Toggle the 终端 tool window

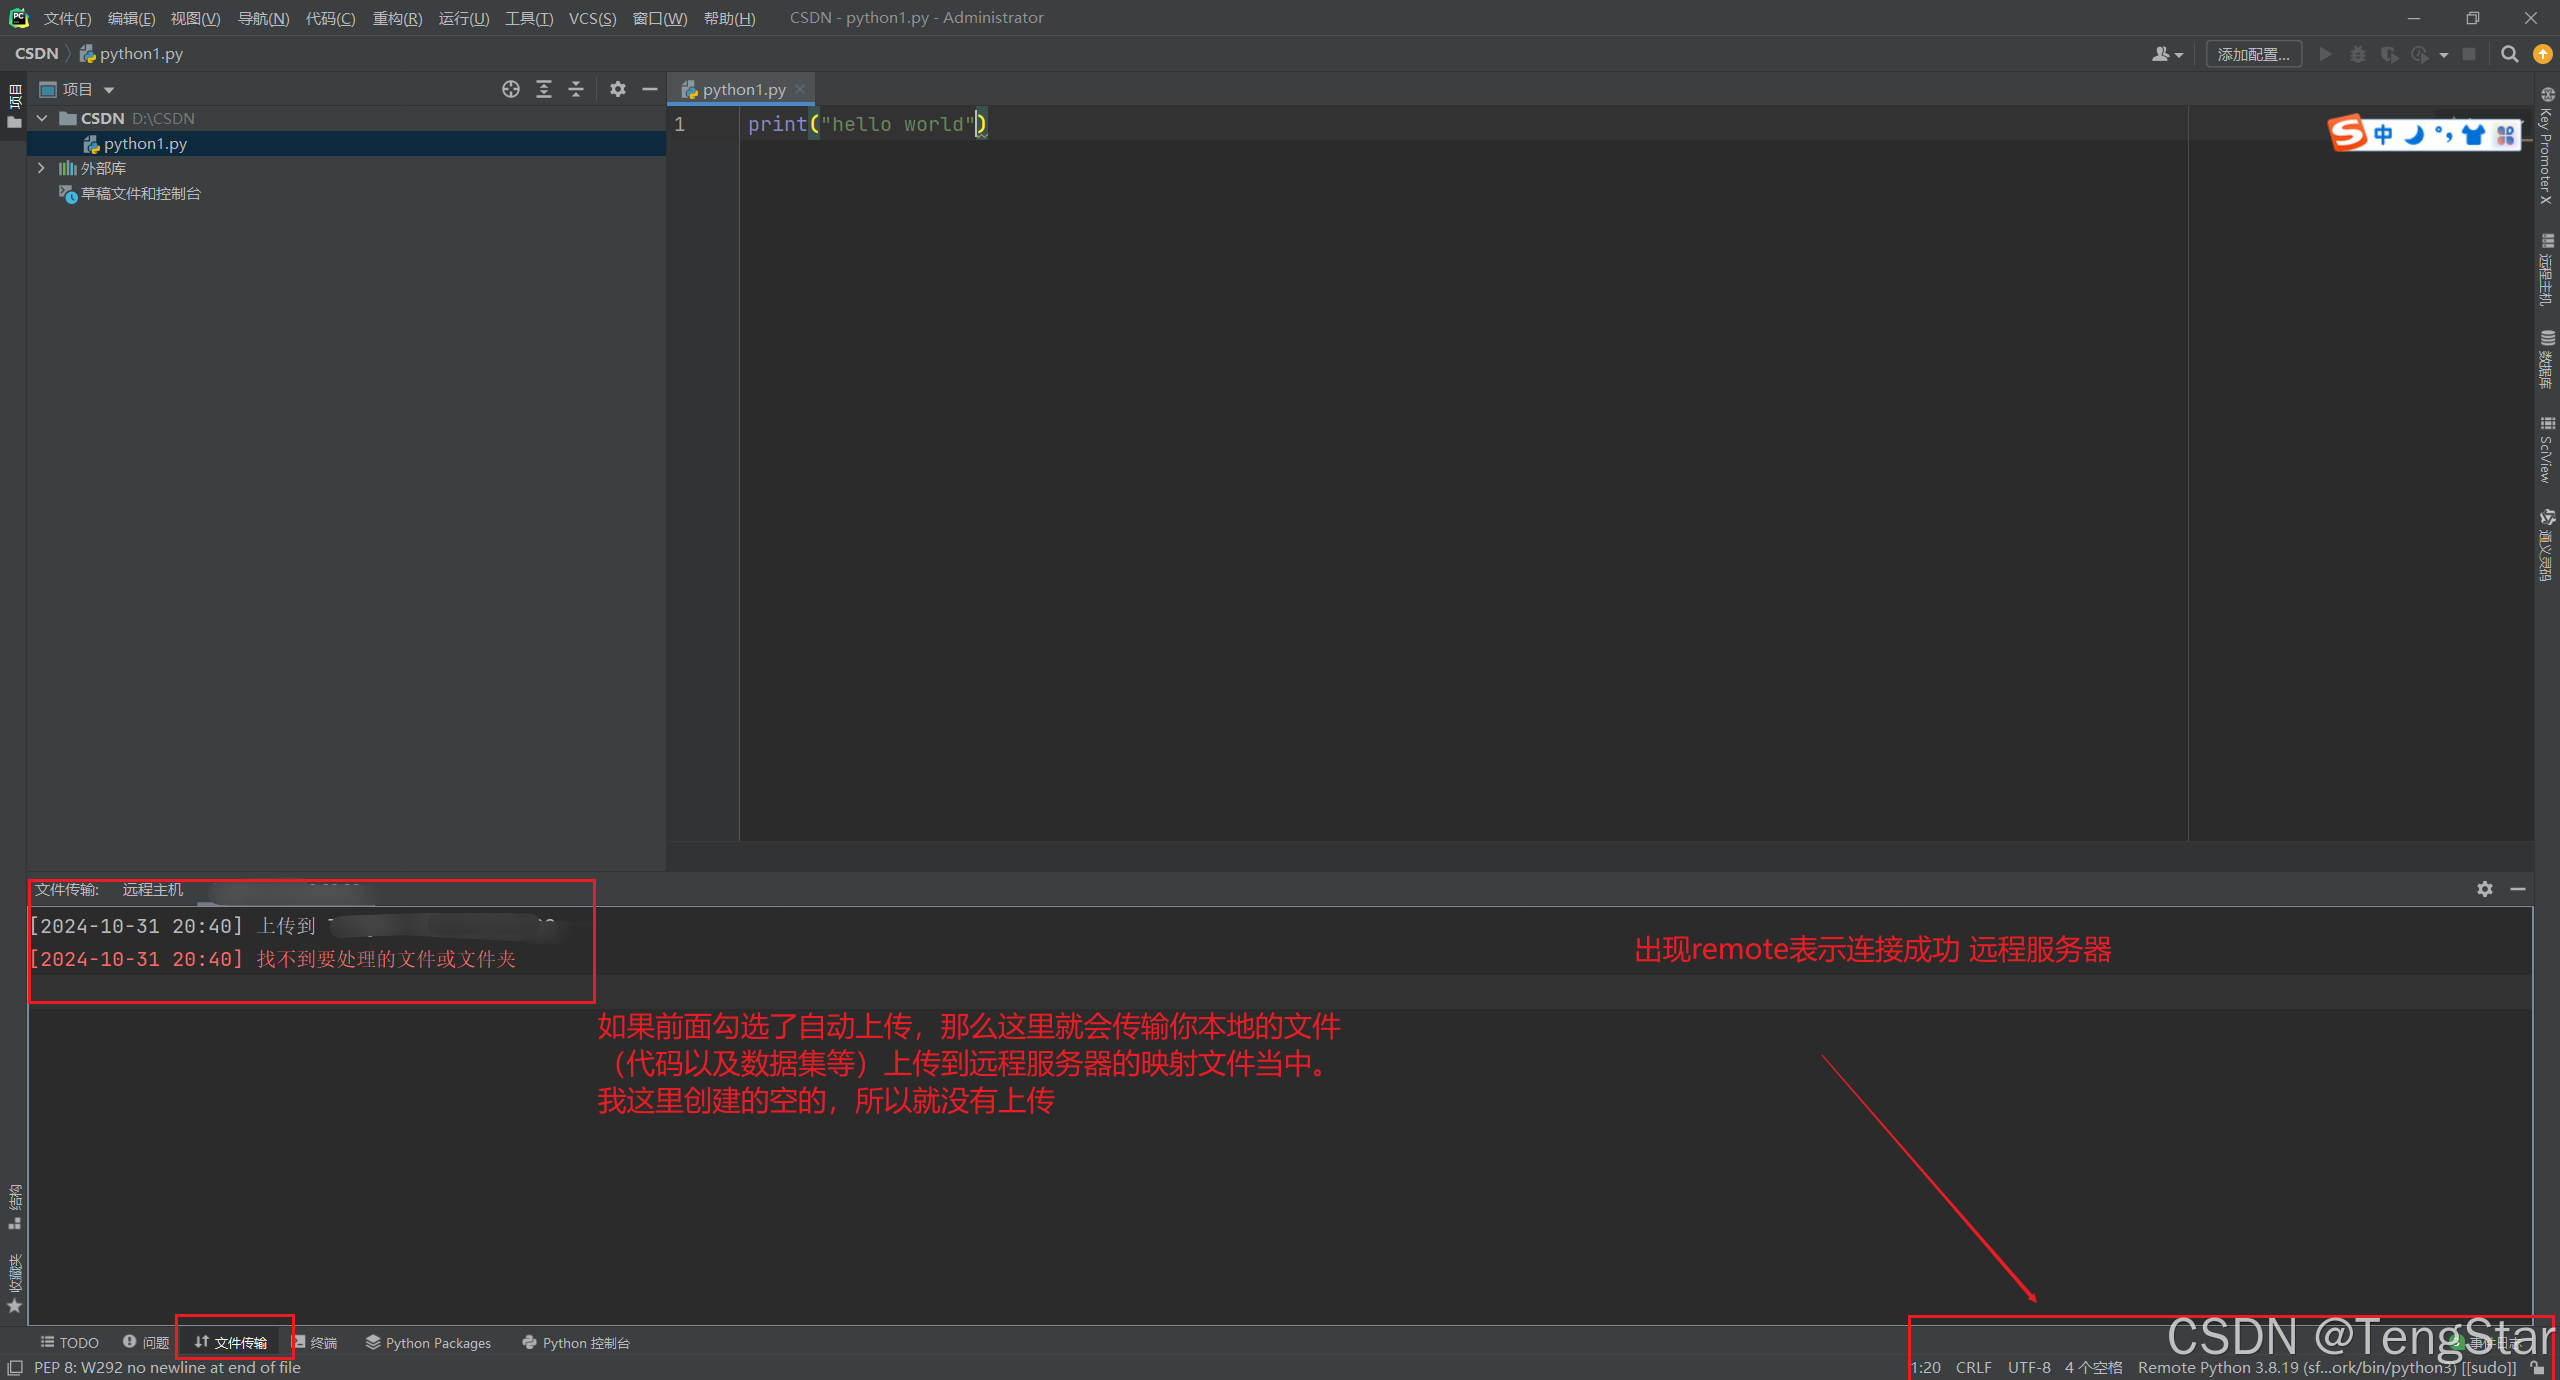coord(318,1342)
